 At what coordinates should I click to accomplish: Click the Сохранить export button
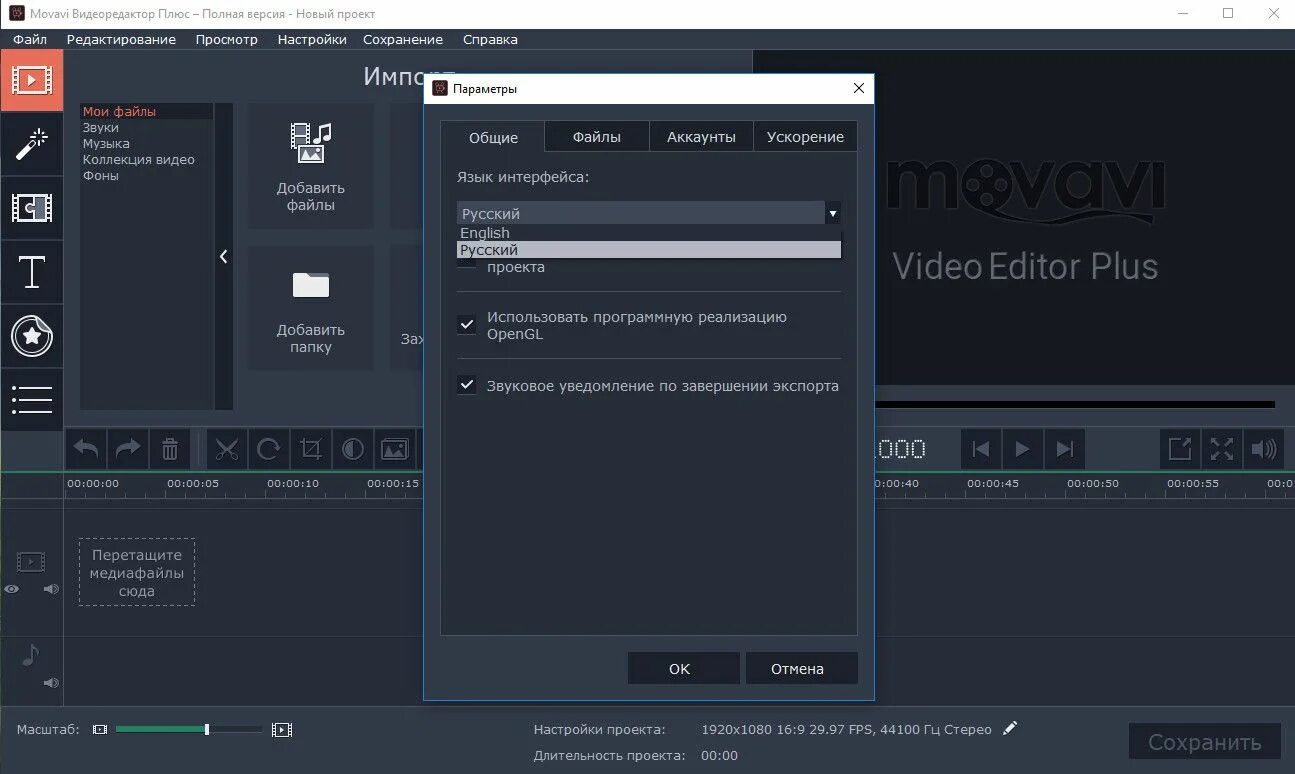pos(1204,742)
